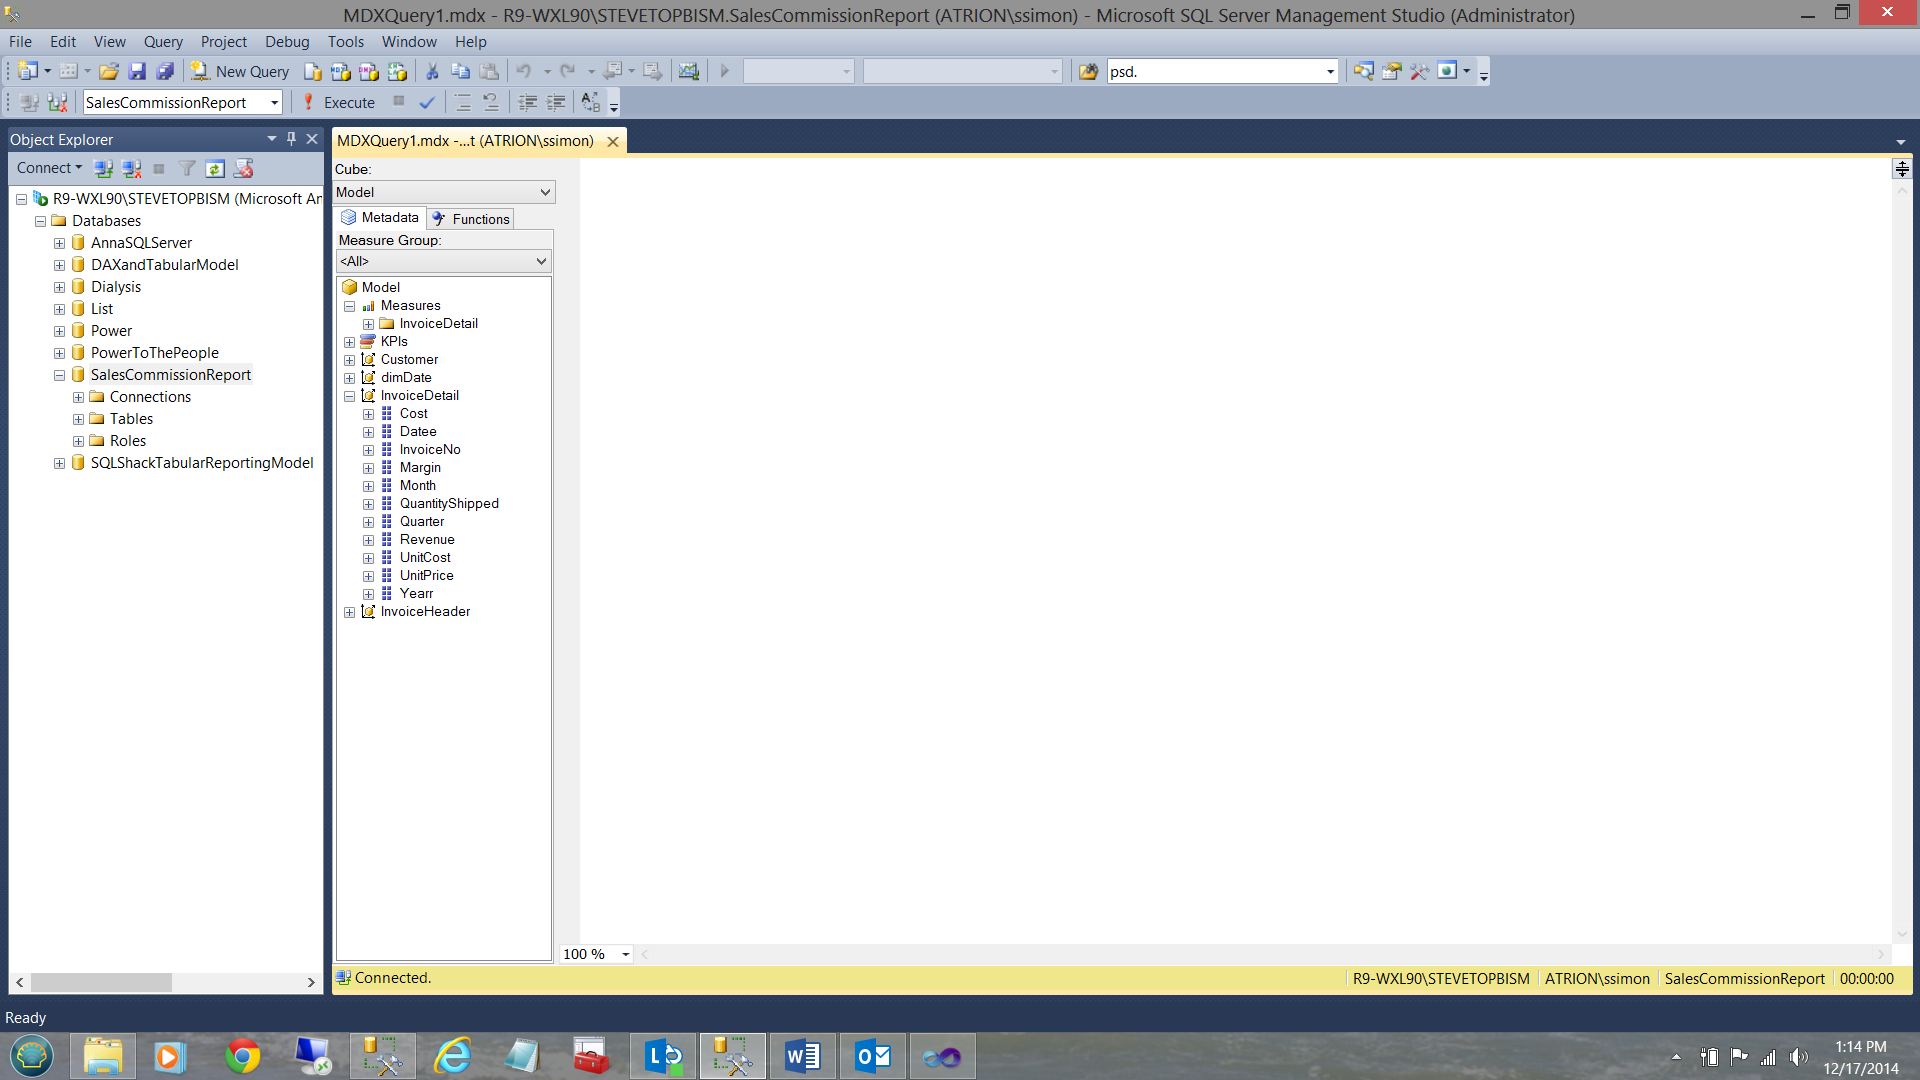Screen dimensions: 1920x1080
Task: Click the Execute query button
Action: click(x=339, y=102)
